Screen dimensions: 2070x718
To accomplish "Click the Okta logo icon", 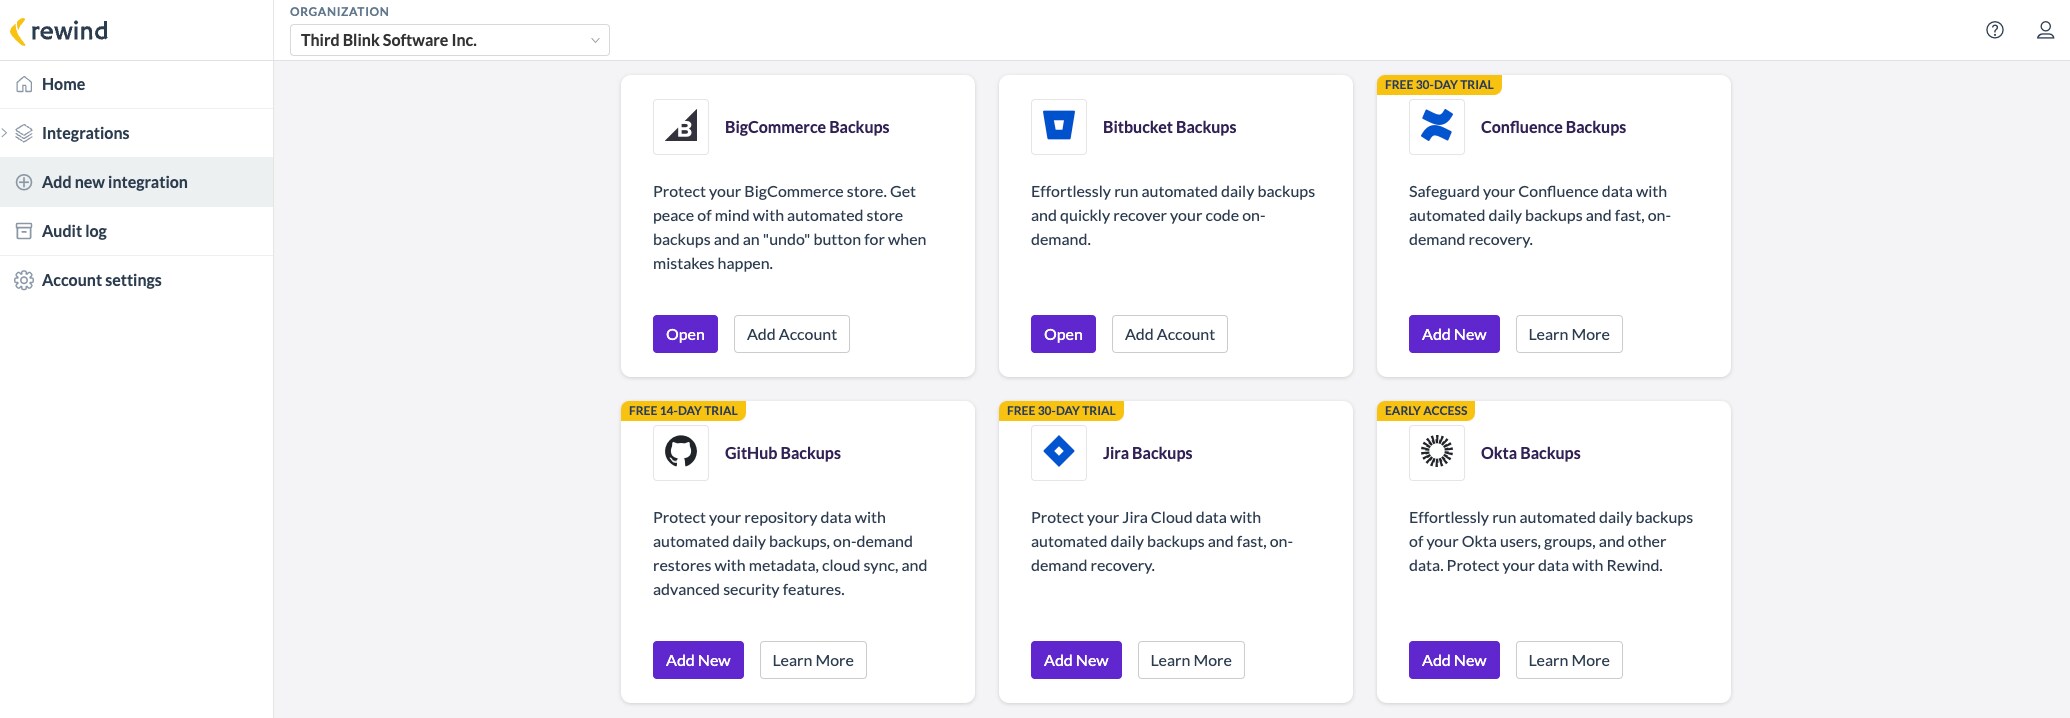I will (x=1437, y=453).
